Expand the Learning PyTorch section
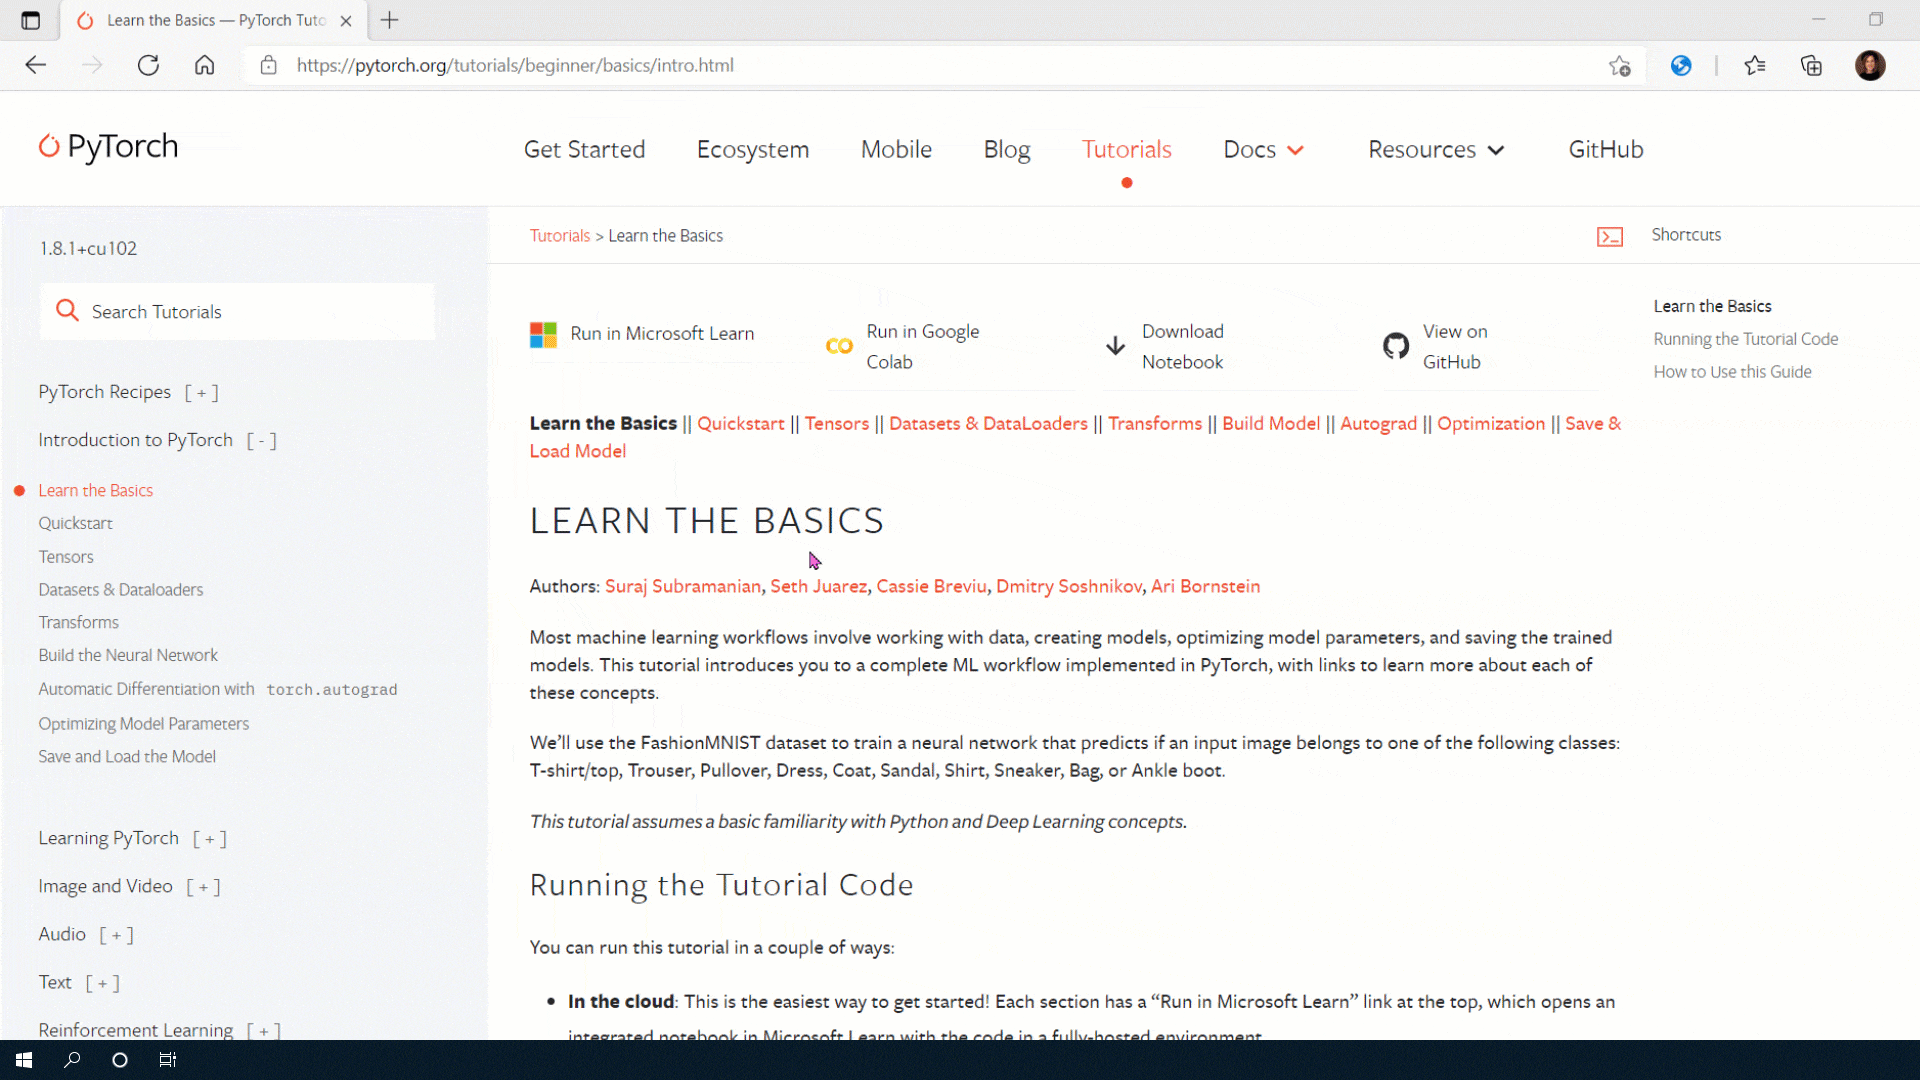Screen dimensions: 1920x1080 coord(209,839)
